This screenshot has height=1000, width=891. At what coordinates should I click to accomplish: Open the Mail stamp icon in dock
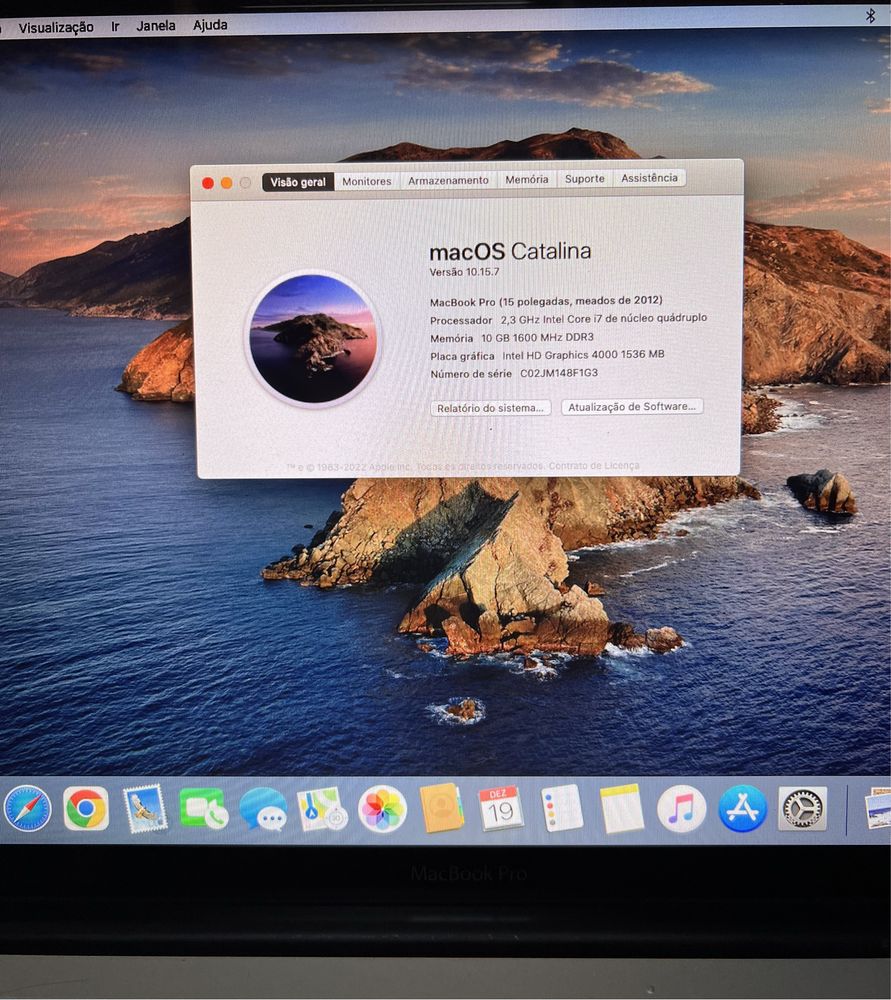(x=145, y=809)
